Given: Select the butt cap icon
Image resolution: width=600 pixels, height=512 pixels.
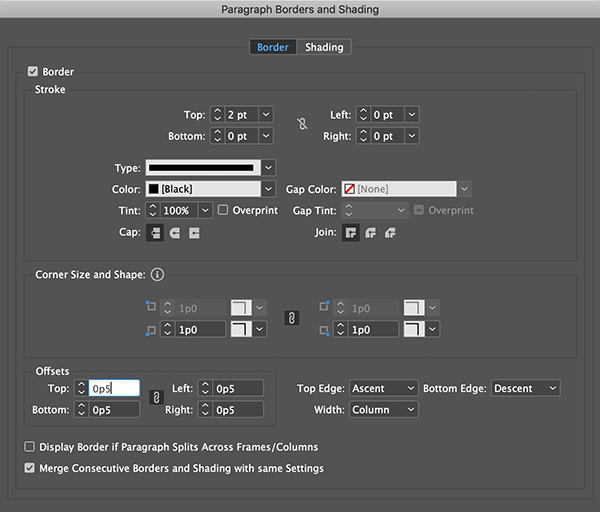Looking at the screenshot, I should pos(156,233).
